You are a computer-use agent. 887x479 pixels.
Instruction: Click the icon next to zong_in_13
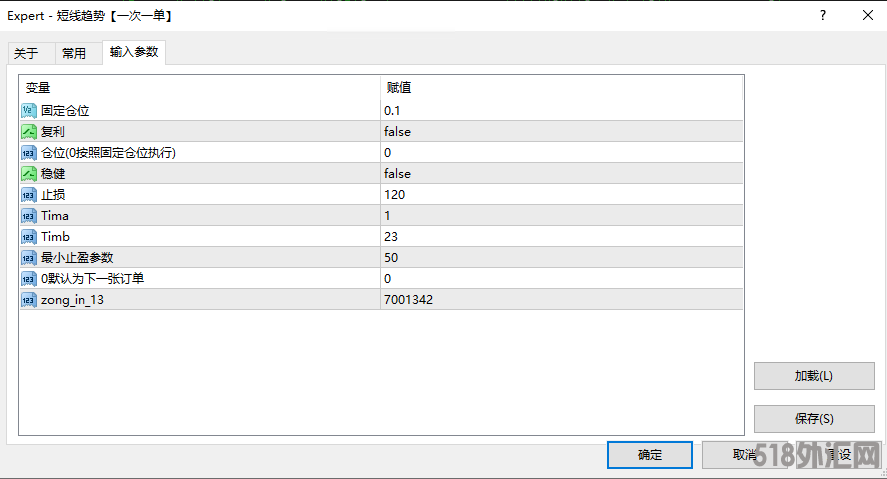click(29, 300)
